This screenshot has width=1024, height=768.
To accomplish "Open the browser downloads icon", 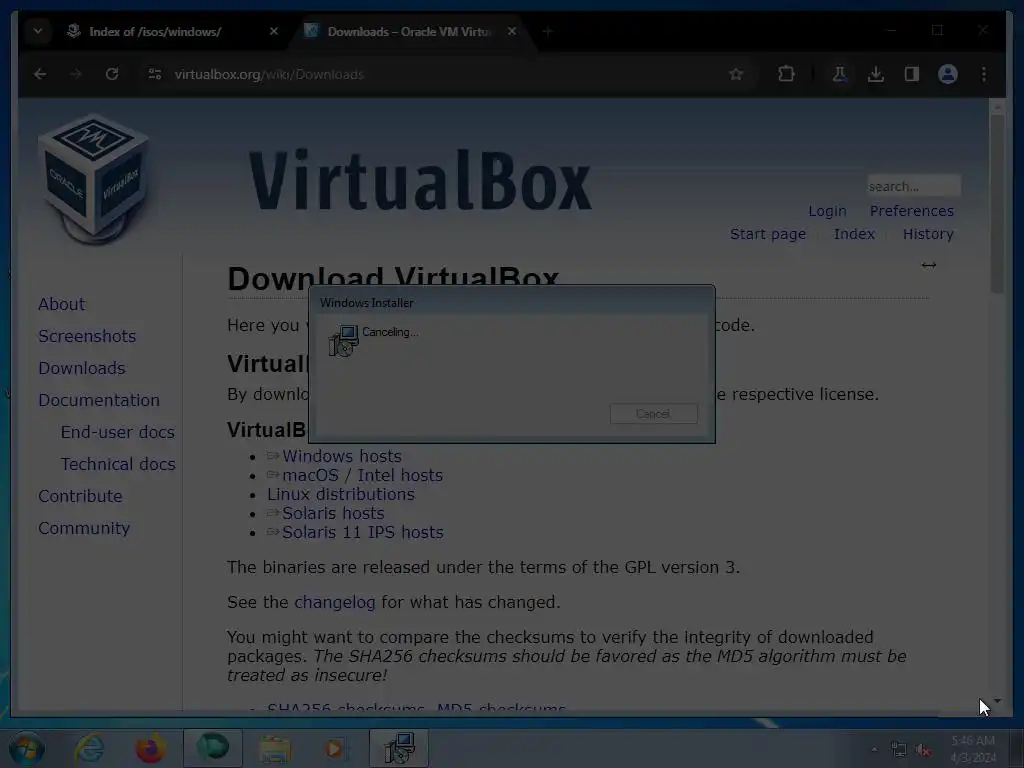I will (876, 74).
